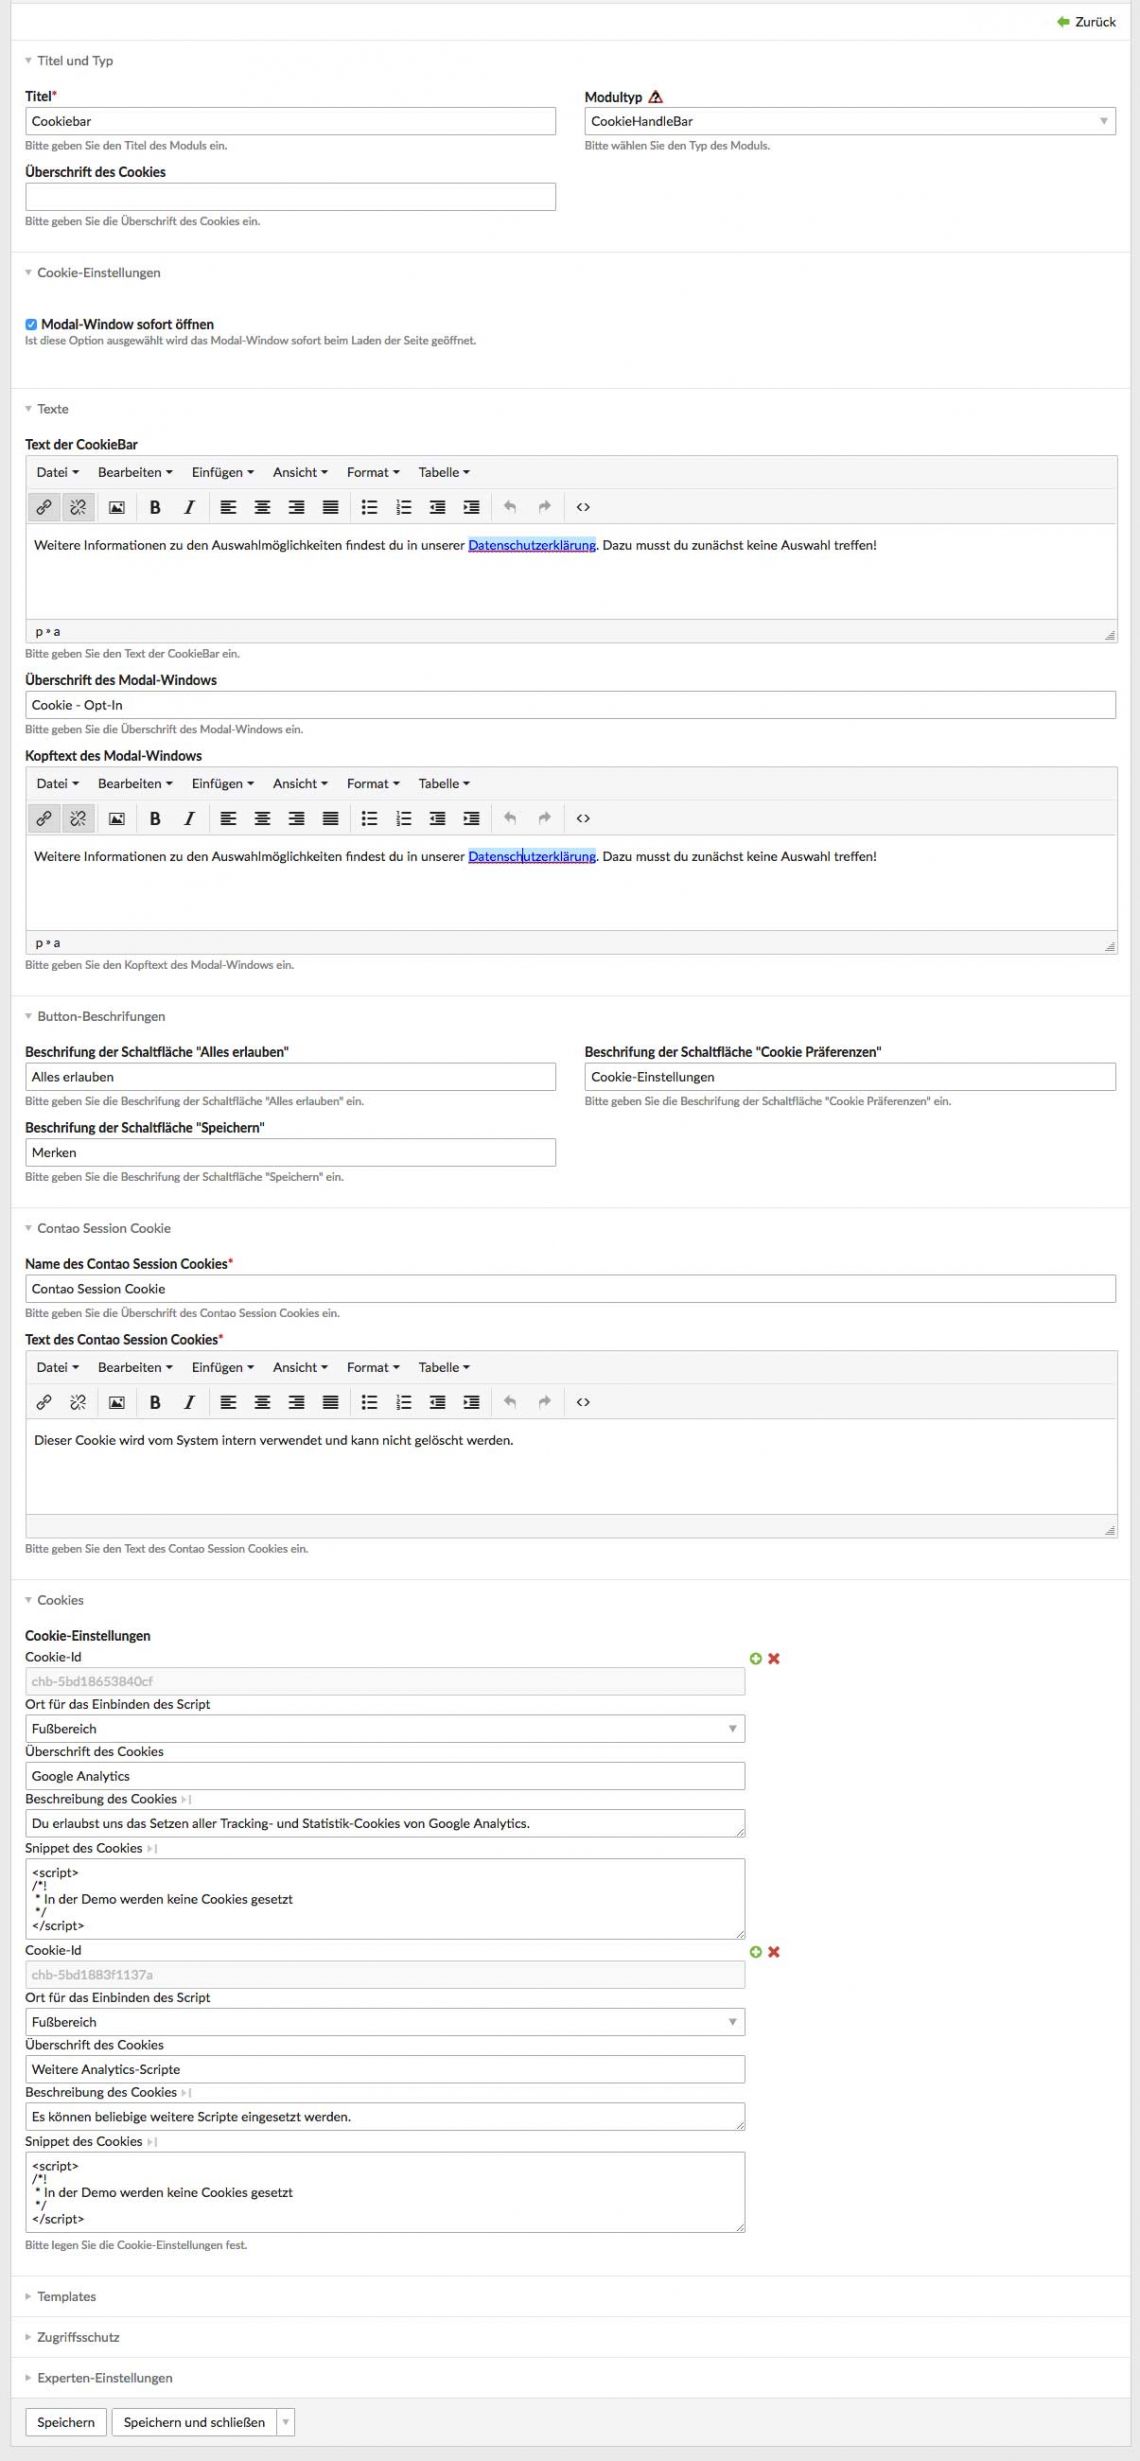Click source code icon in Text der CookieBar editor
Viewport: 1140px width, 2461px height.
pos(583,507)
